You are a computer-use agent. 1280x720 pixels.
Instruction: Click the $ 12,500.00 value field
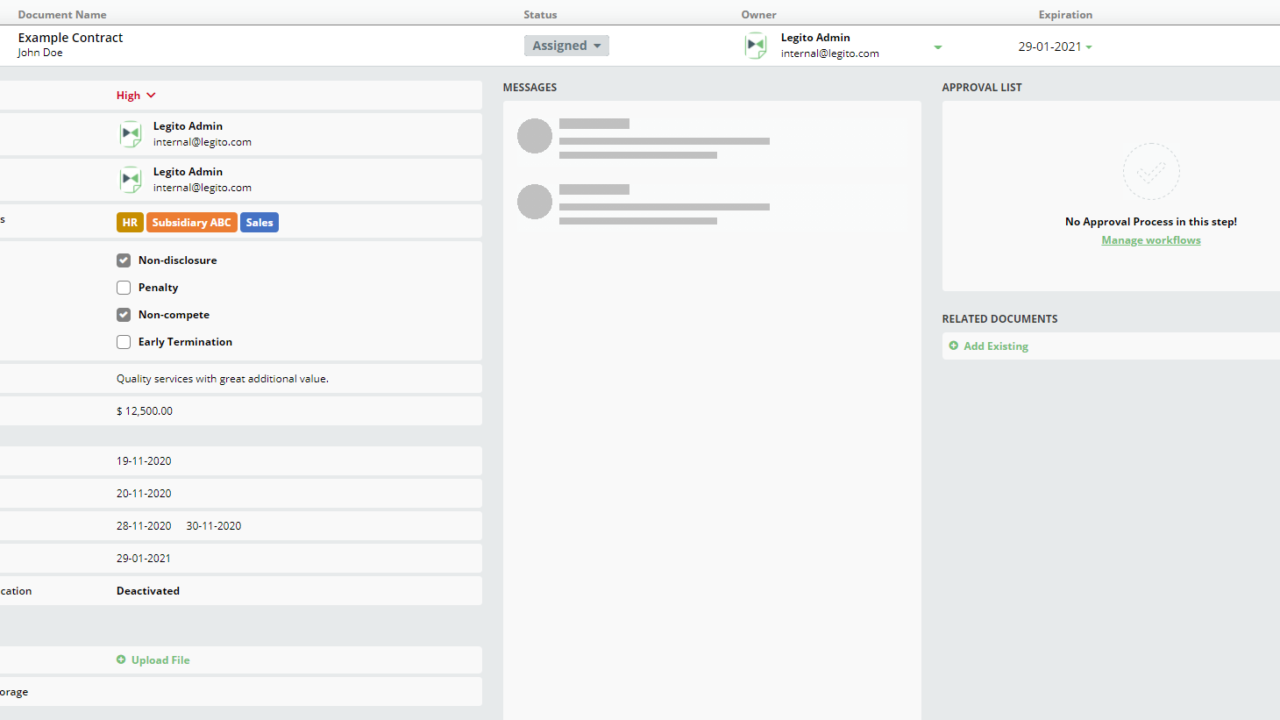point(145,411)
